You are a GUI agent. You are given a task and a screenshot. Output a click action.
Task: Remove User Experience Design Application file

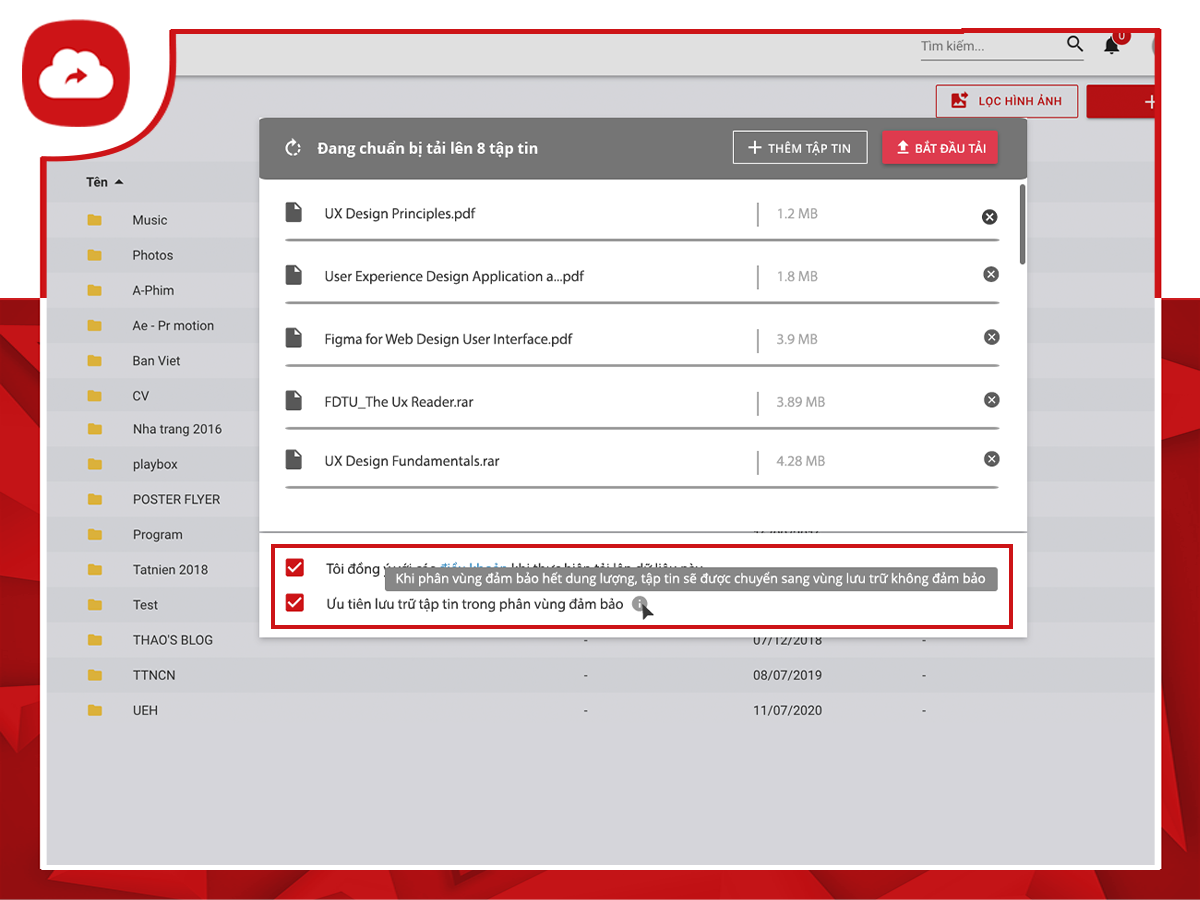pyautogui.click(x=991, y=275)
